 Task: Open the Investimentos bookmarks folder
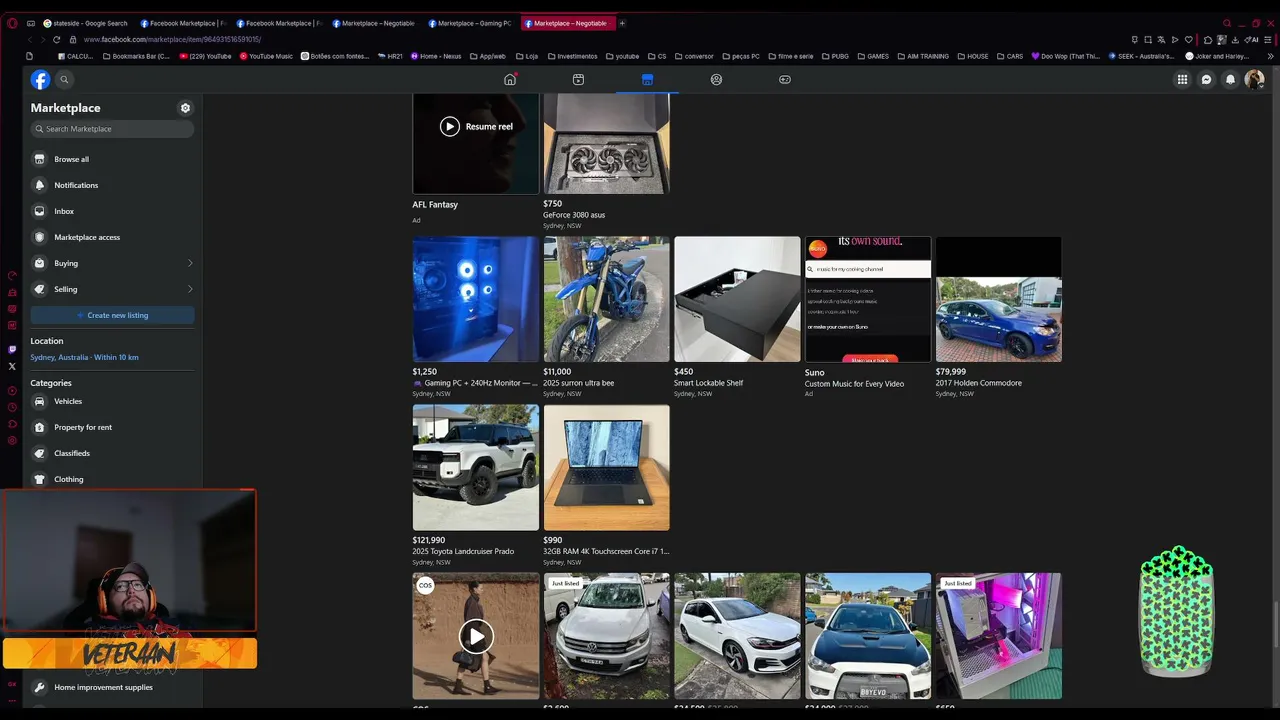[571, 56]
